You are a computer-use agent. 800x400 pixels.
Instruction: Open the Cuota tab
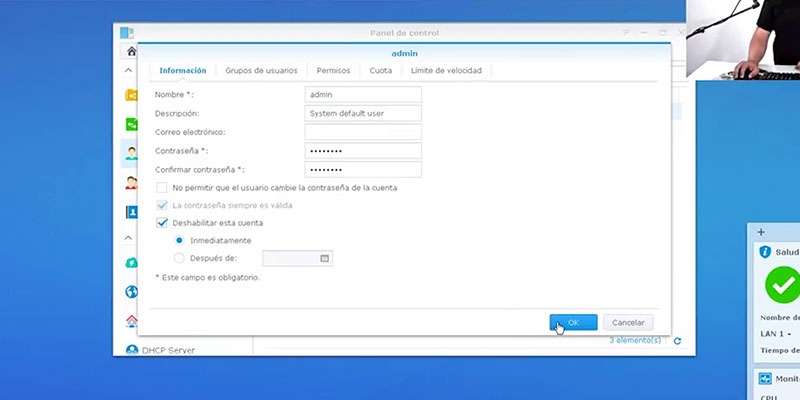pyautogui.click(x=381, y=70)
